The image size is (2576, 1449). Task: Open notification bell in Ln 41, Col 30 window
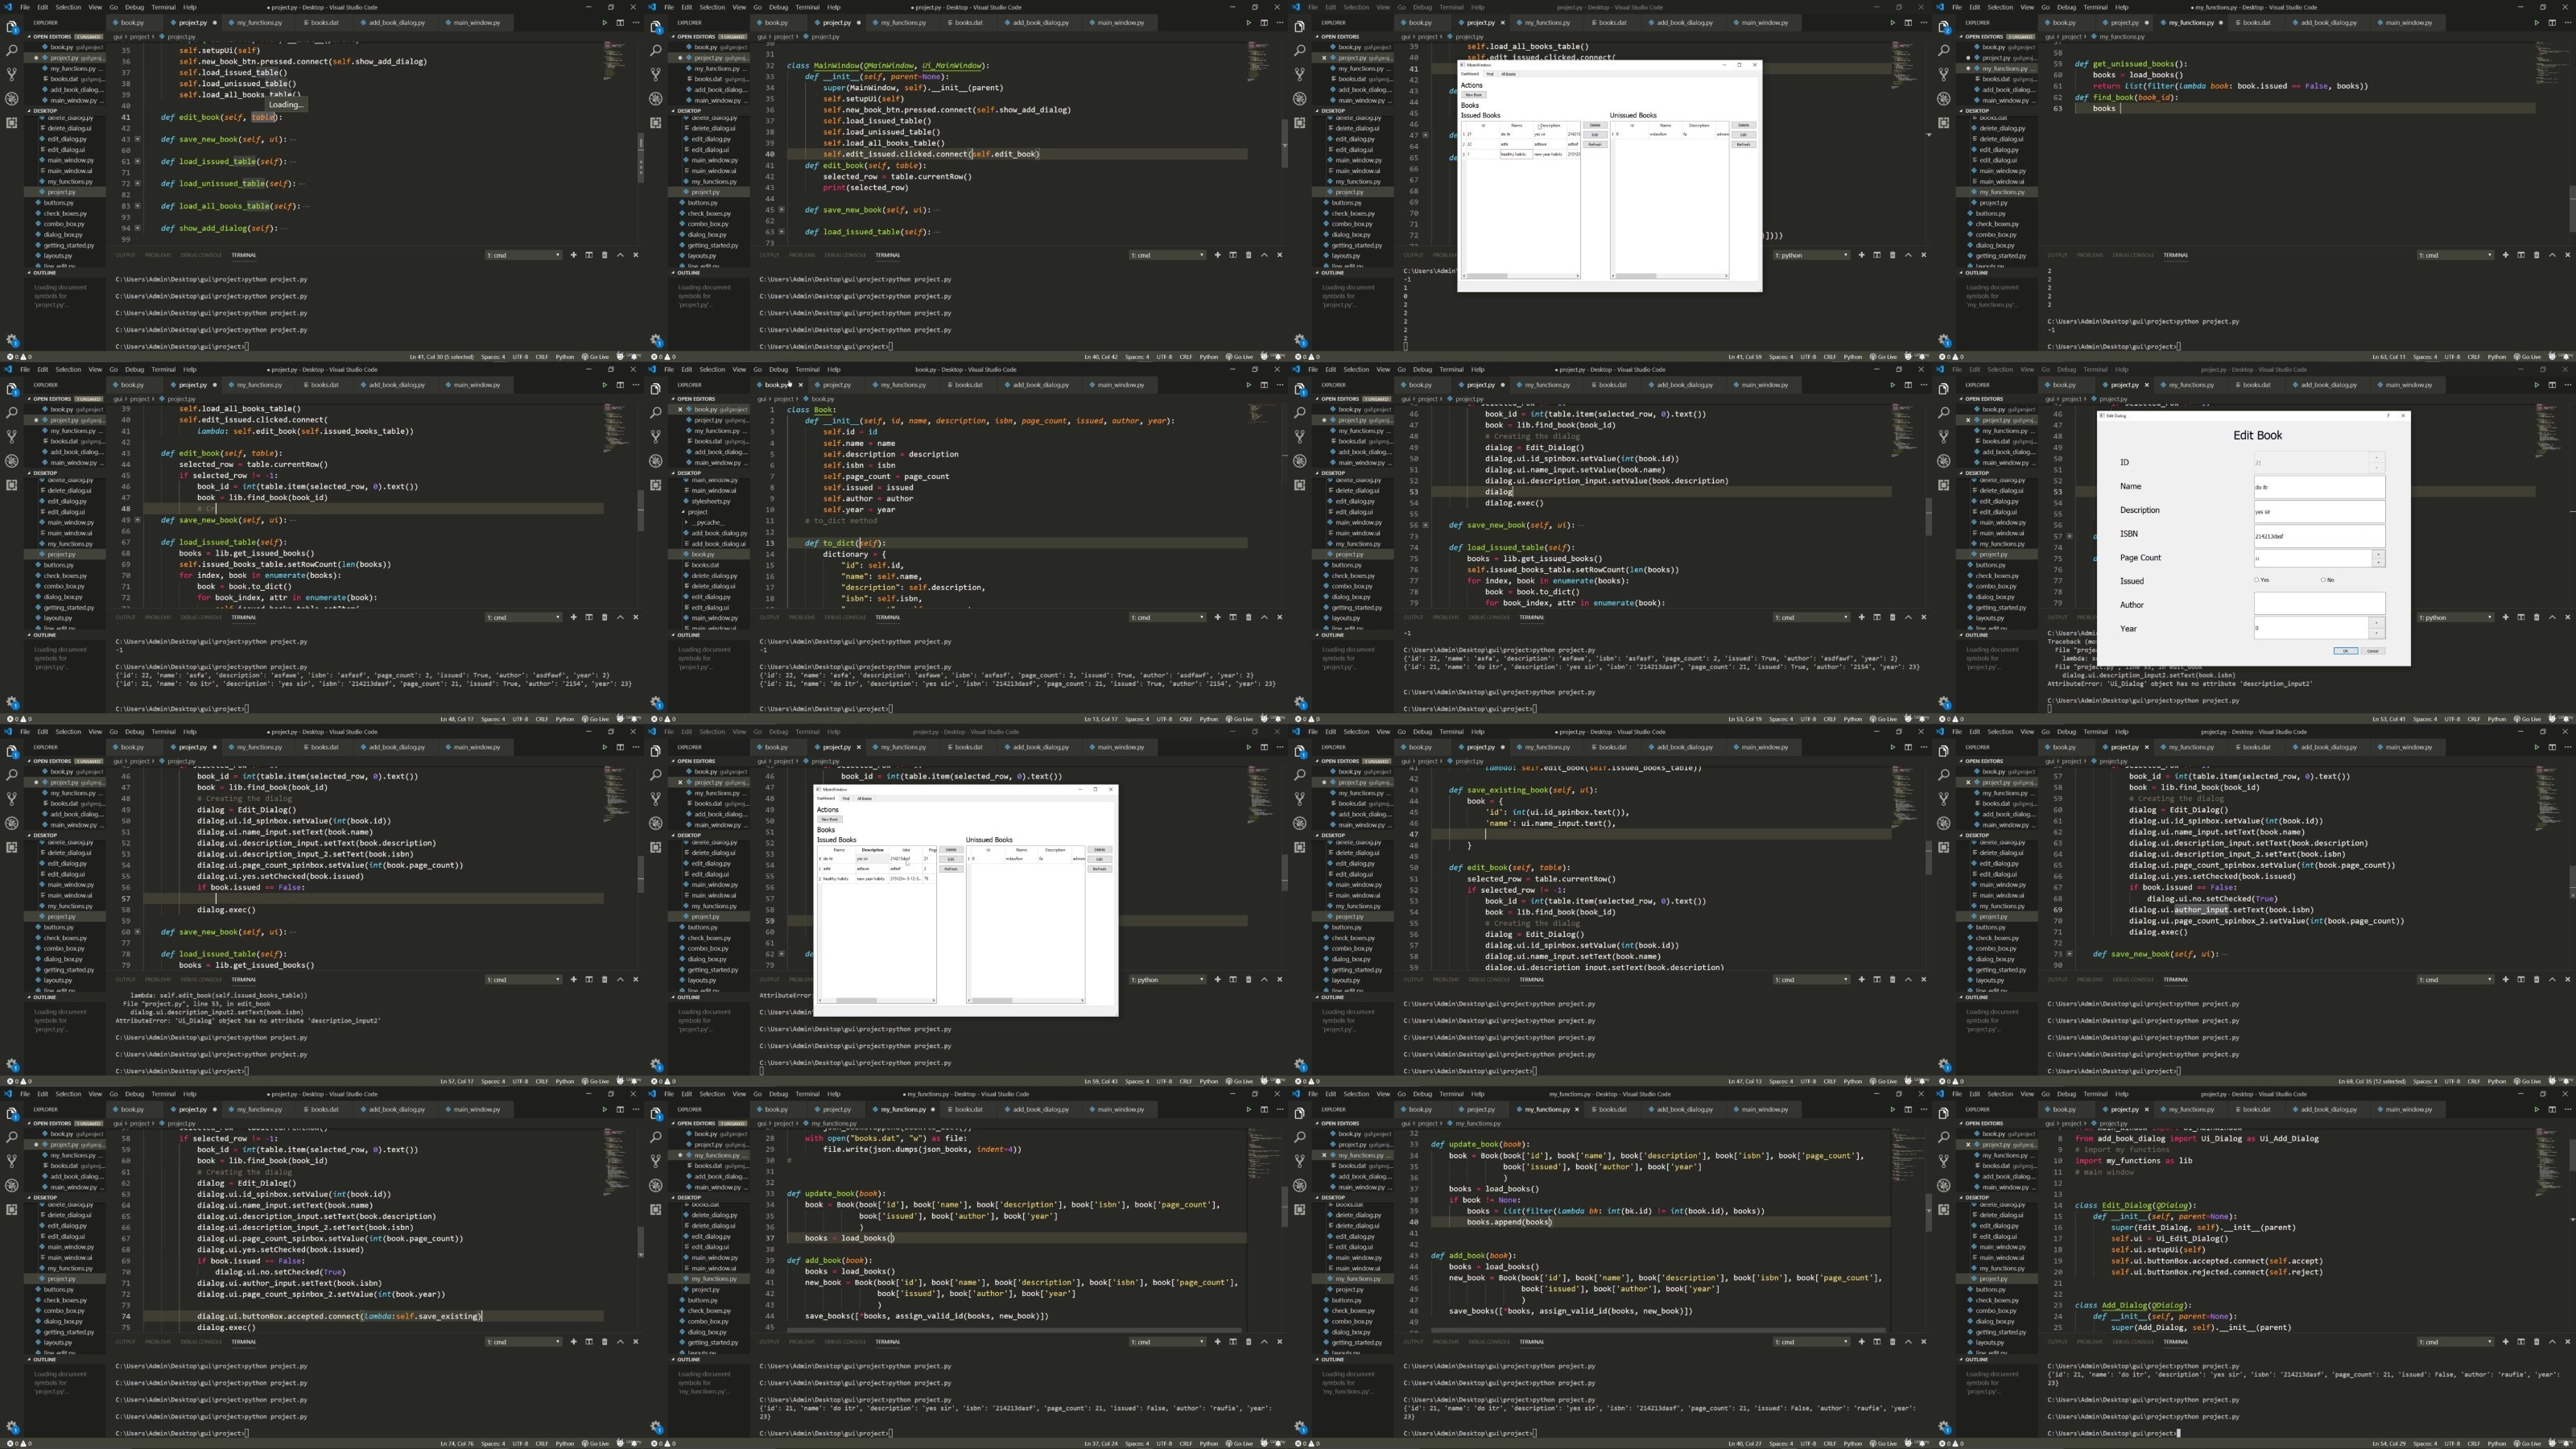[634, 356]
